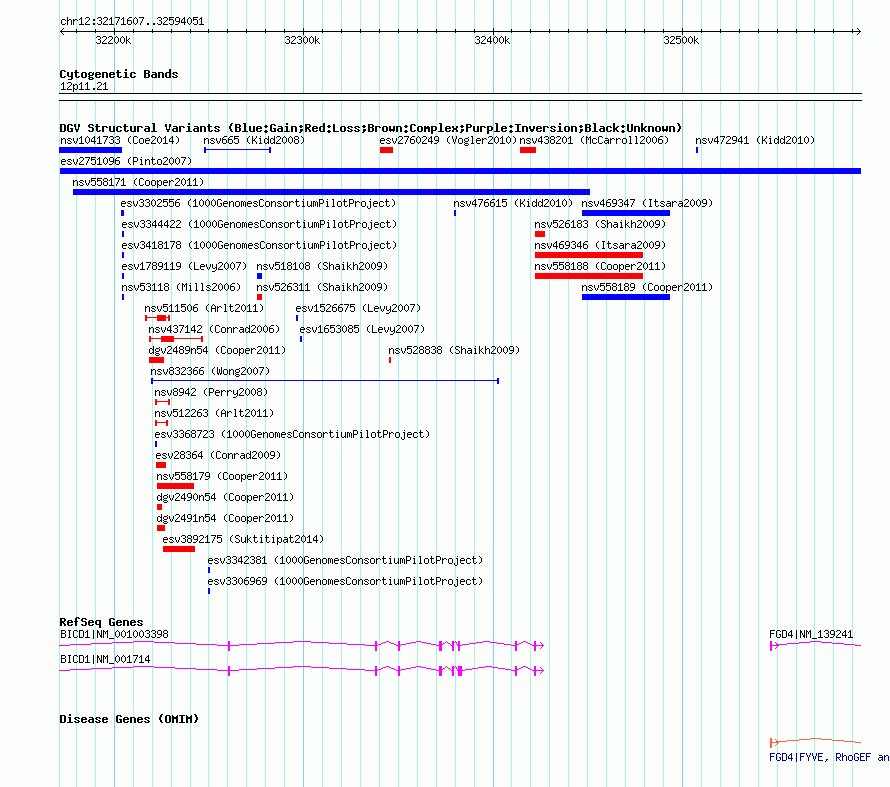Open the FGD4|FYVE, RhoGEF disease gene link

pos(829,757)
